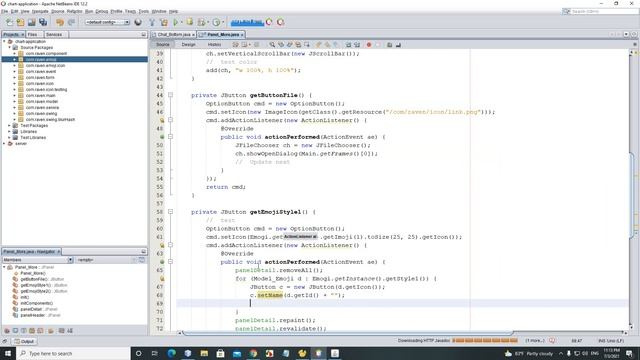Screen dimensions: 640x360
Task: Click the Fully Qualified Names icon in Navigator
Action: [x=51, y=331]
